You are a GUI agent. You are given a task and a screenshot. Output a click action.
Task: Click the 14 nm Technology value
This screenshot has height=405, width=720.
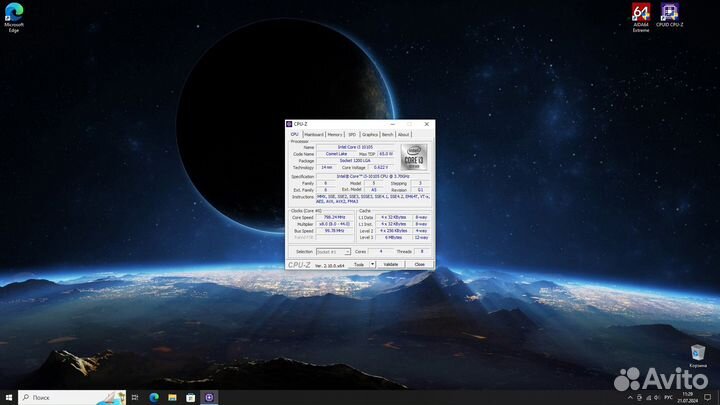(326, 168)
